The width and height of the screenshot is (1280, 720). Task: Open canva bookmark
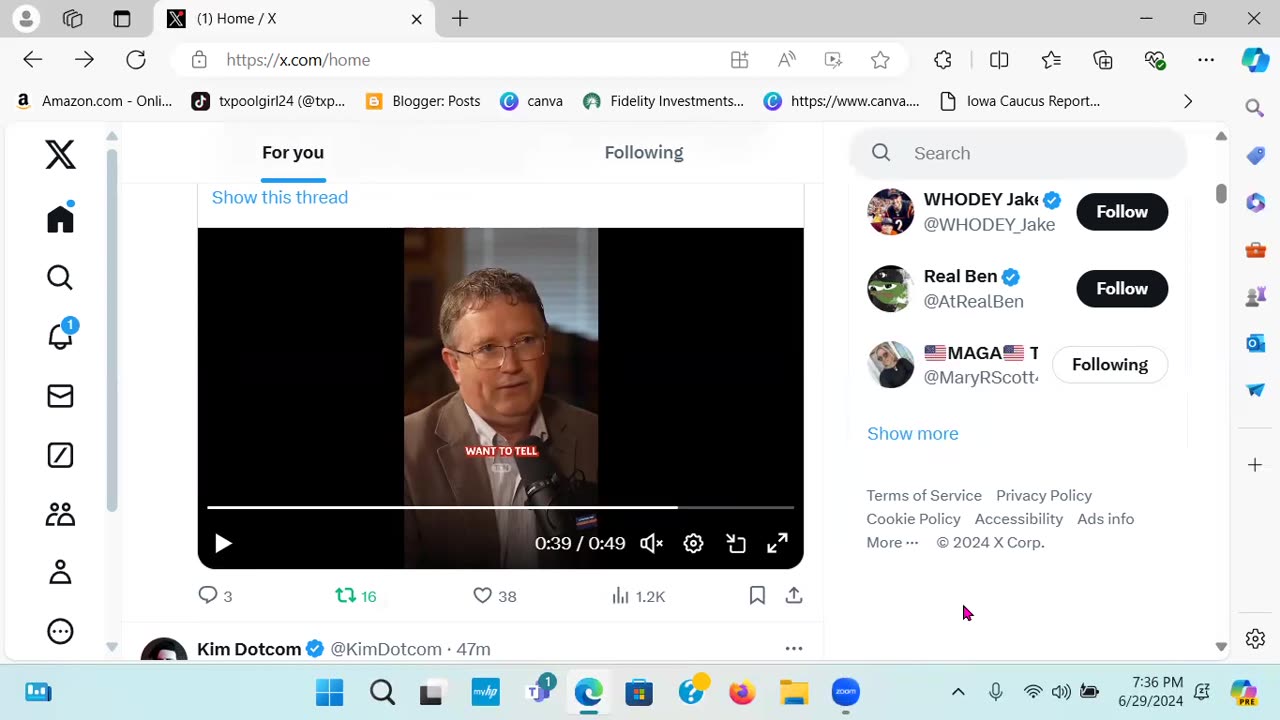(531, 101)
